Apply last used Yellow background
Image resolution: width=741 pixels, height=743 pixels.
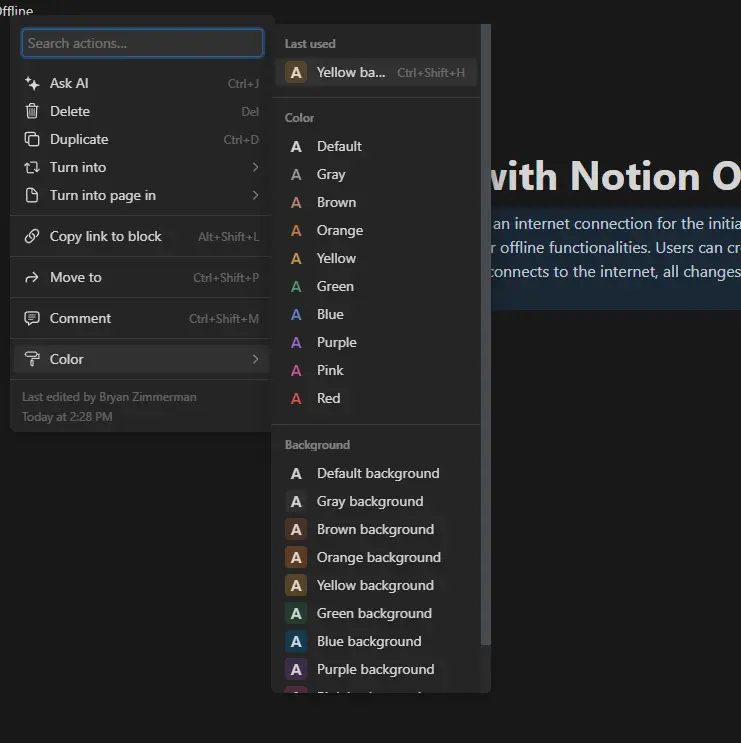pyautogui.click(x=376, y=72)
